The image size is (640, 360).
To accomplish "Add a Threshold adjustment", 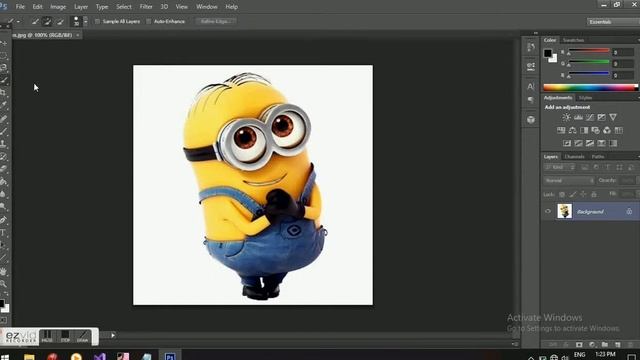I will 590,143.
